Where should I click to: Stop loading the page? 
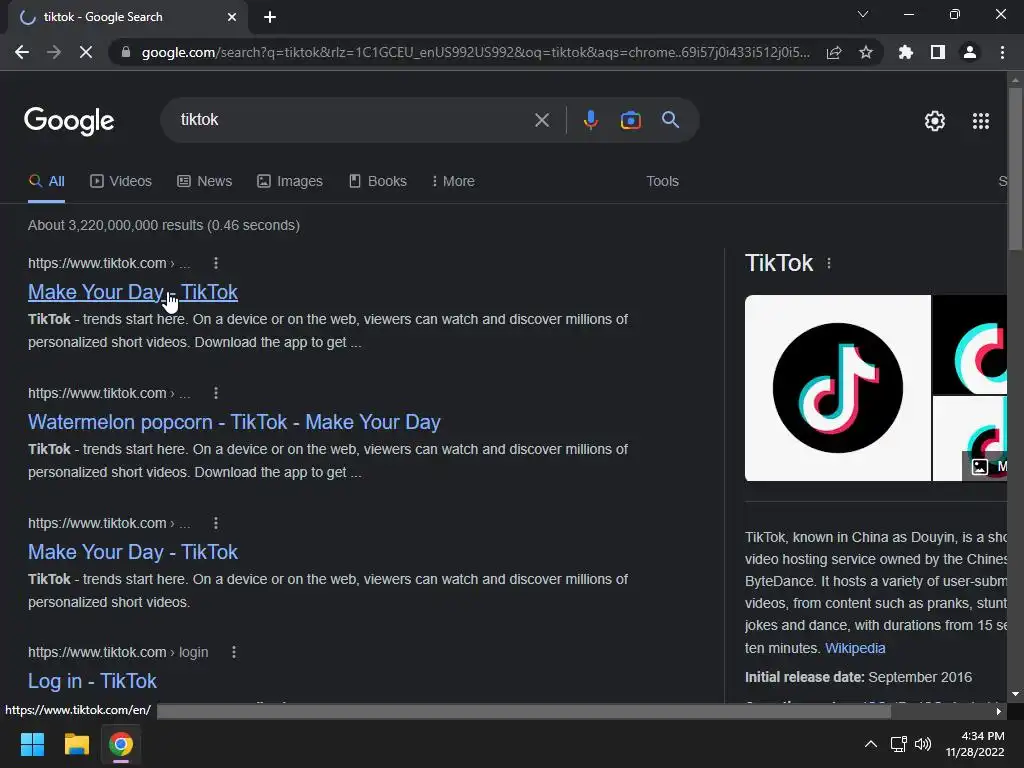pyautogui.click(x=86, y=52)
